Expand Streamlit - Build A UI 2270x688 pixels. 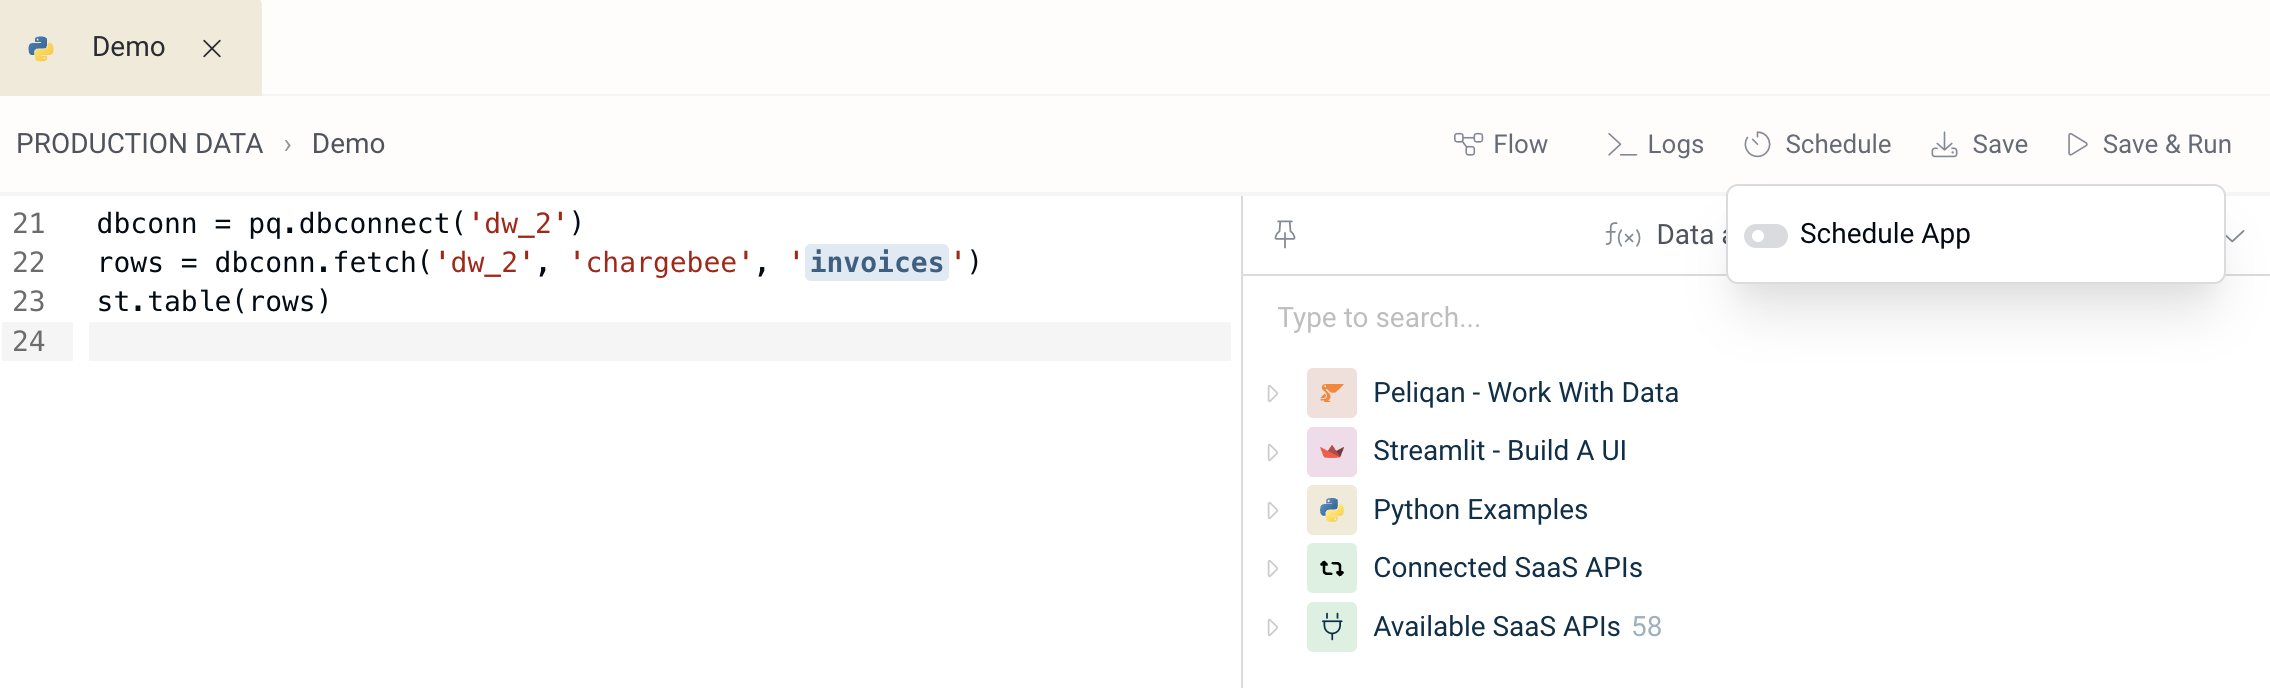[x=1273, y=452]
